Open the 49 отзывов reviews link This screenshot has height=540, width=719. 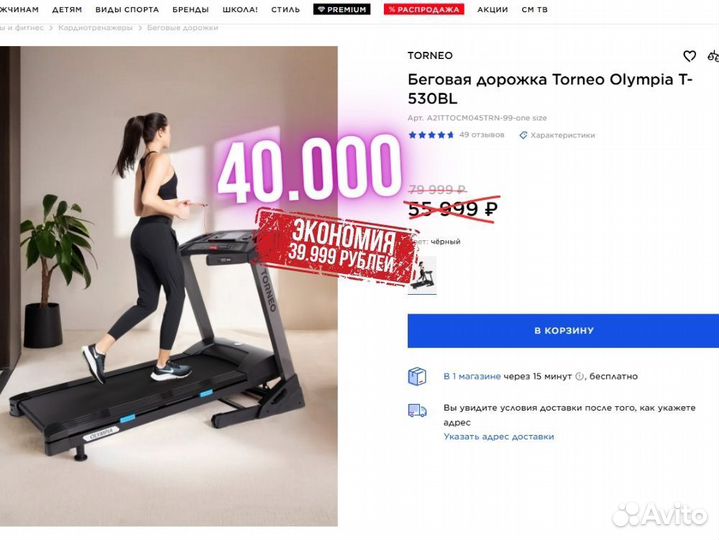481,135
